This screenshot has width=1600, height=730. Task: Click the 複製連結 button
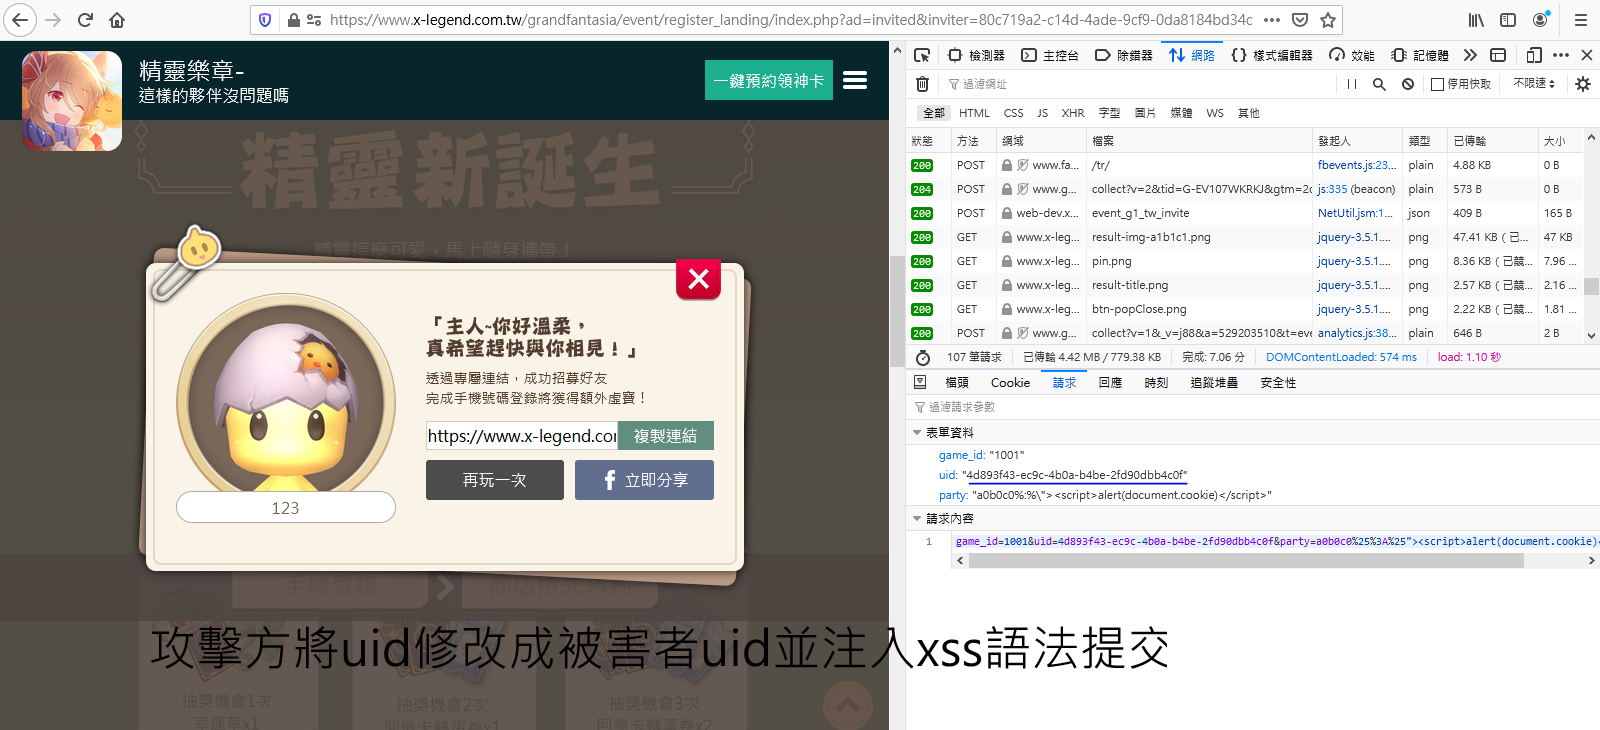point(665,436)
